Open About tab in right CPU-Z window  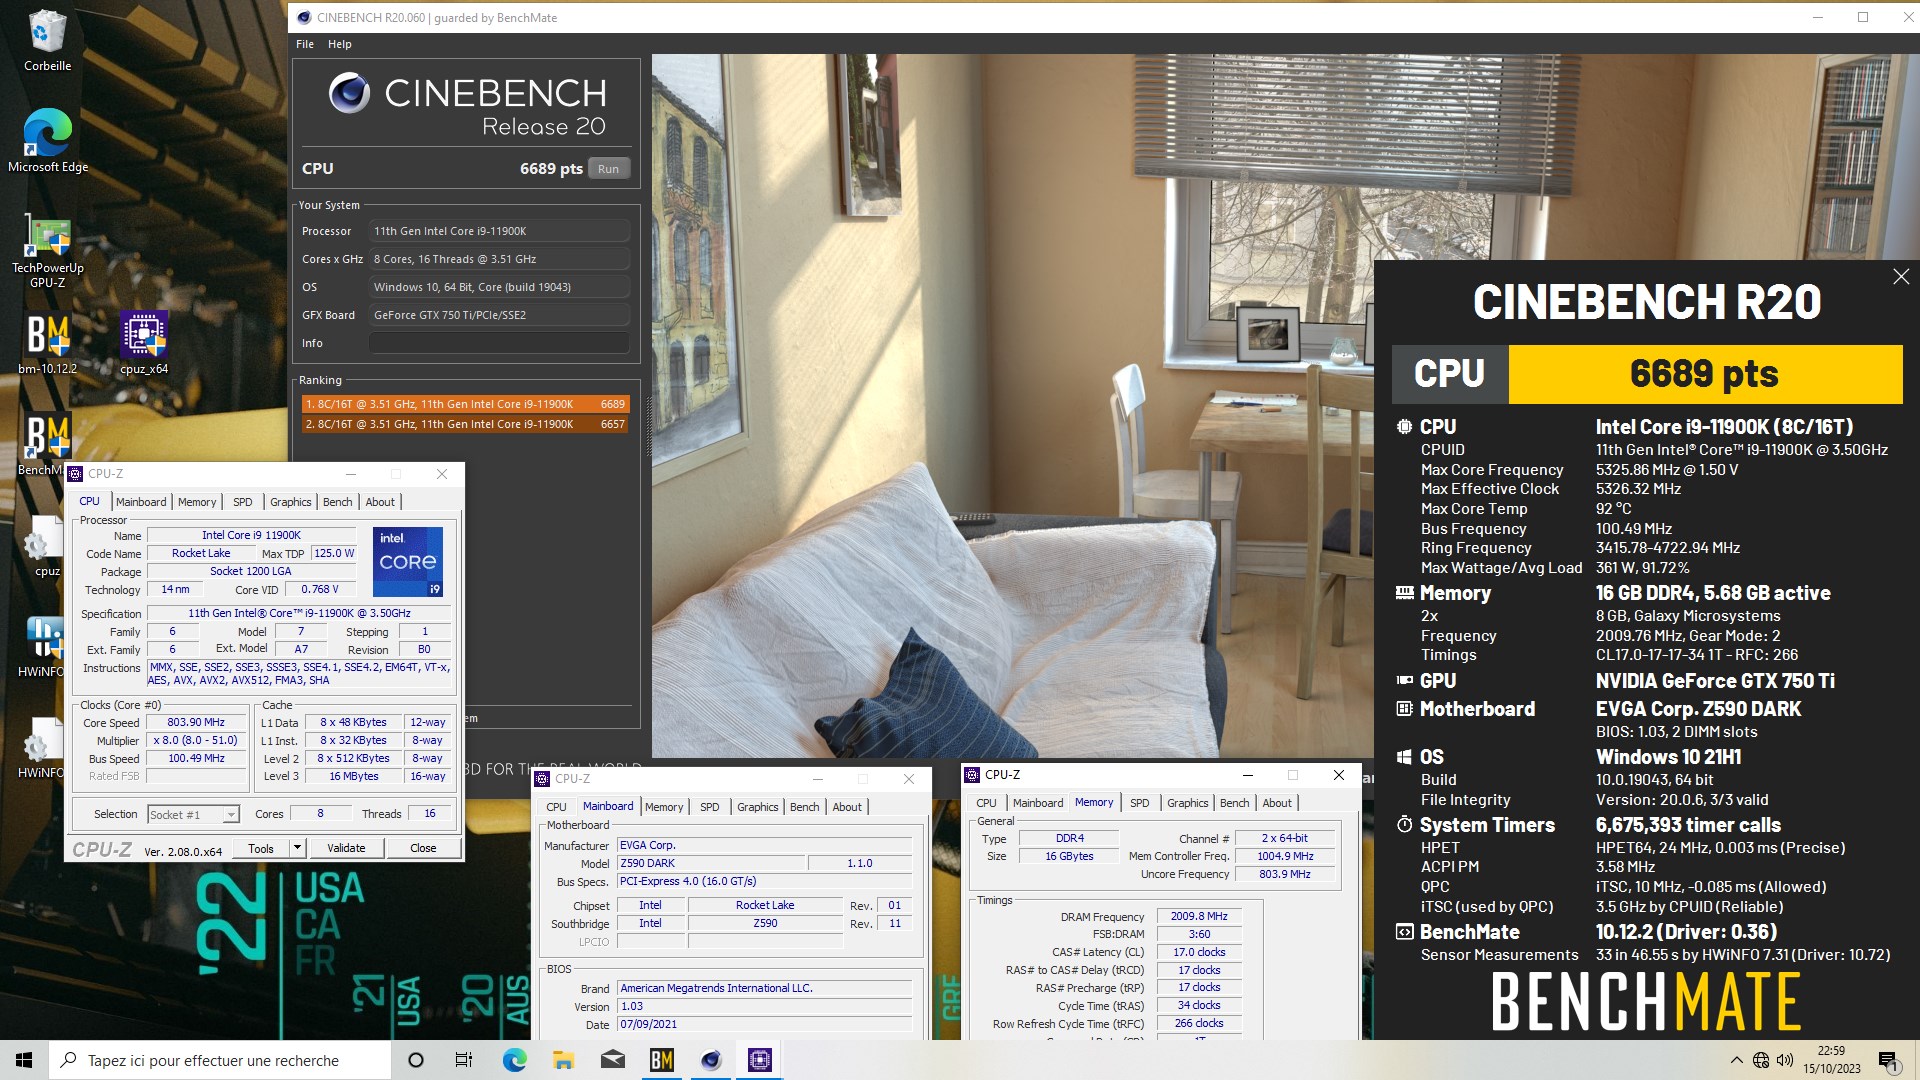1277,803
